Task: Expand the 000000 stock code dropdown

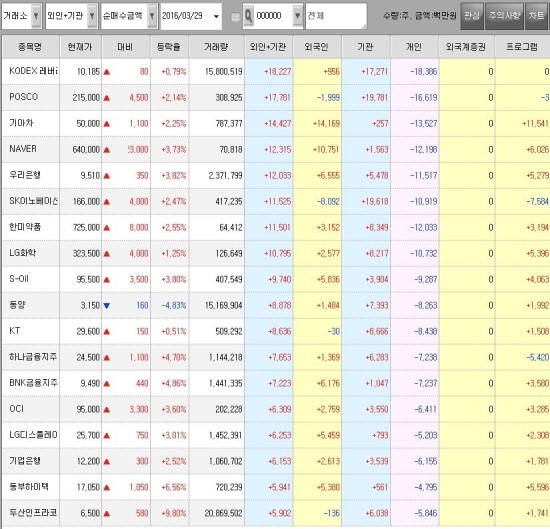Action: point(297,16)
